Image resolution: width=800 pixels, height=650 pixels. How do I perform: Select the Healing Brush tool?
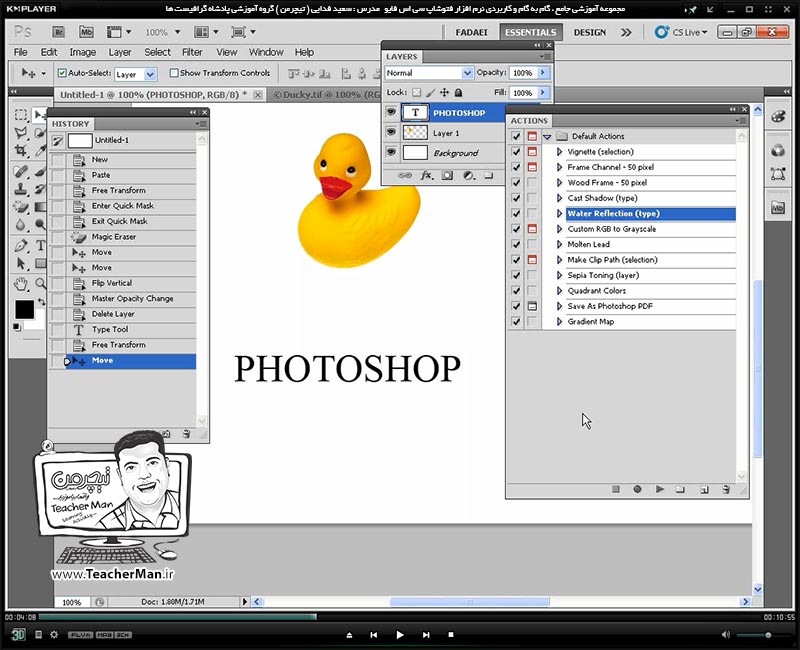(x=21, y=171)
